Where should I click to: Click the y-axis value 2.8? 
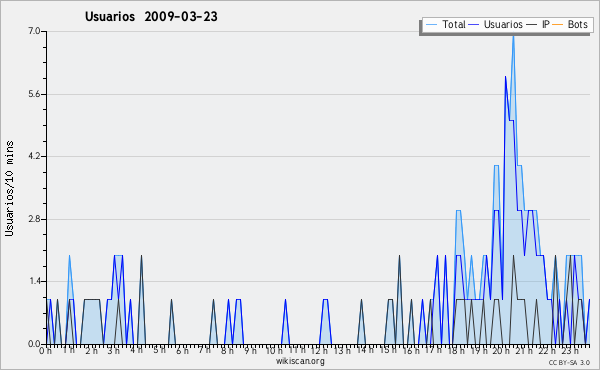34,219
